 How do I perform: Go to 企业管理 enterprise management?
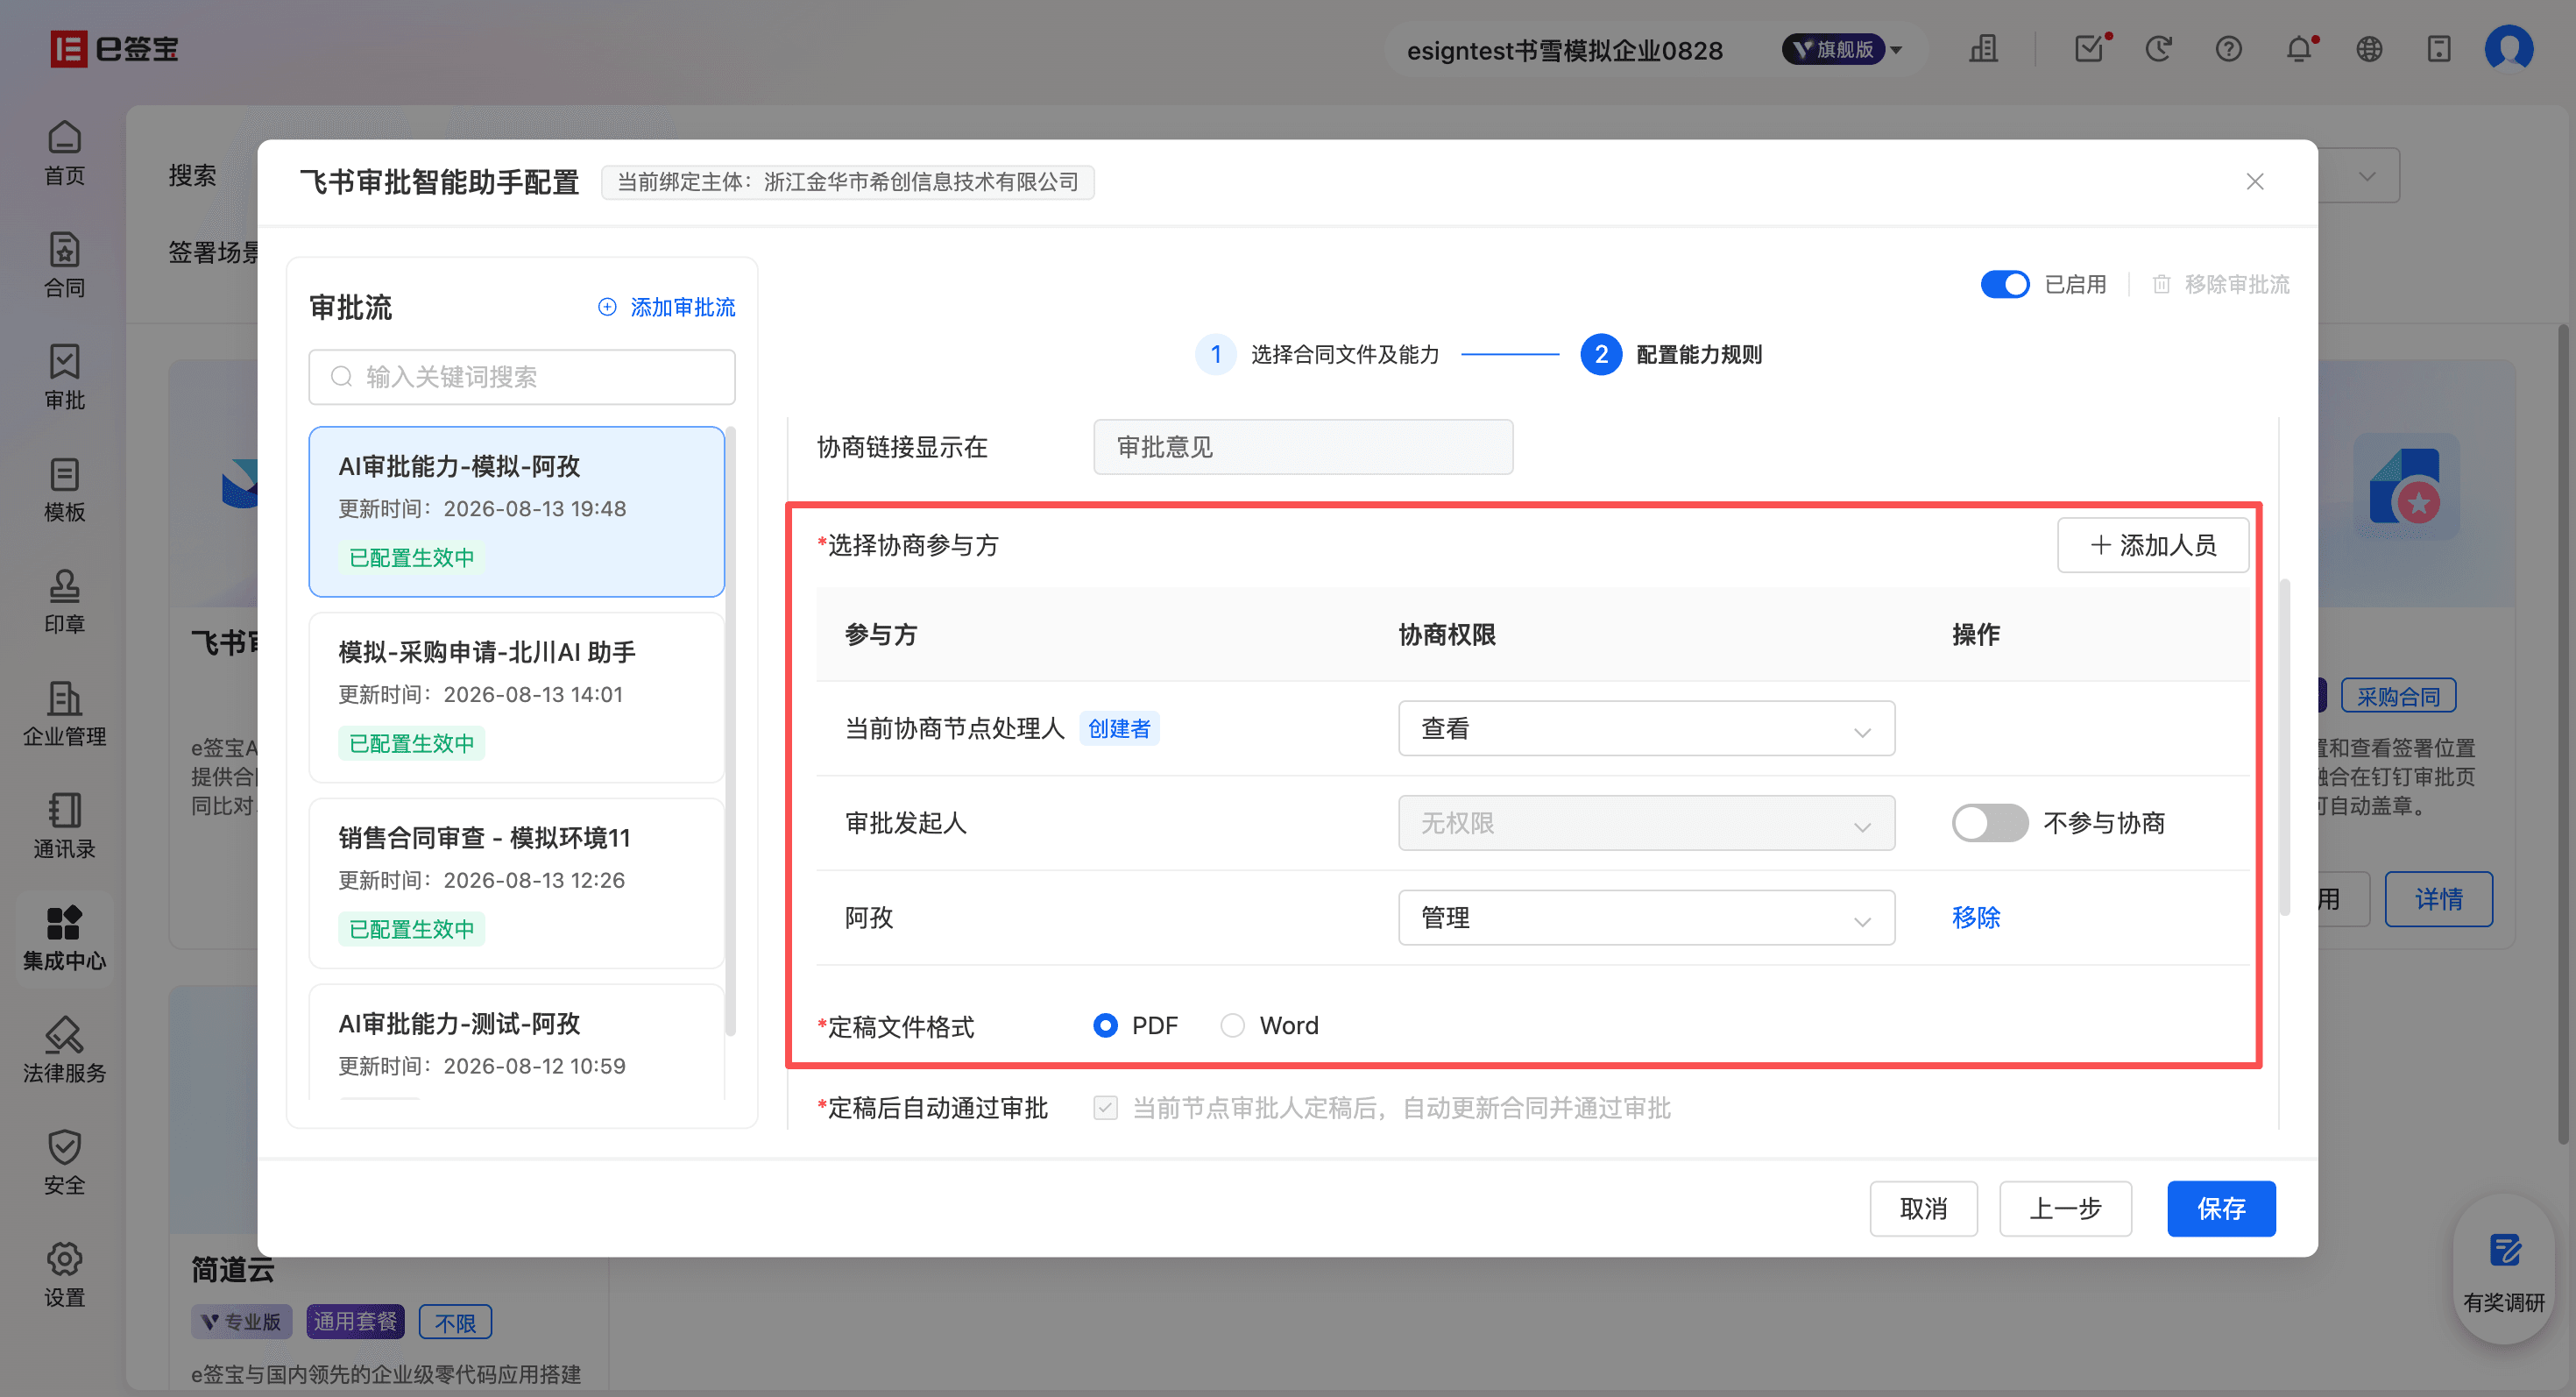(x=64, y=714)
